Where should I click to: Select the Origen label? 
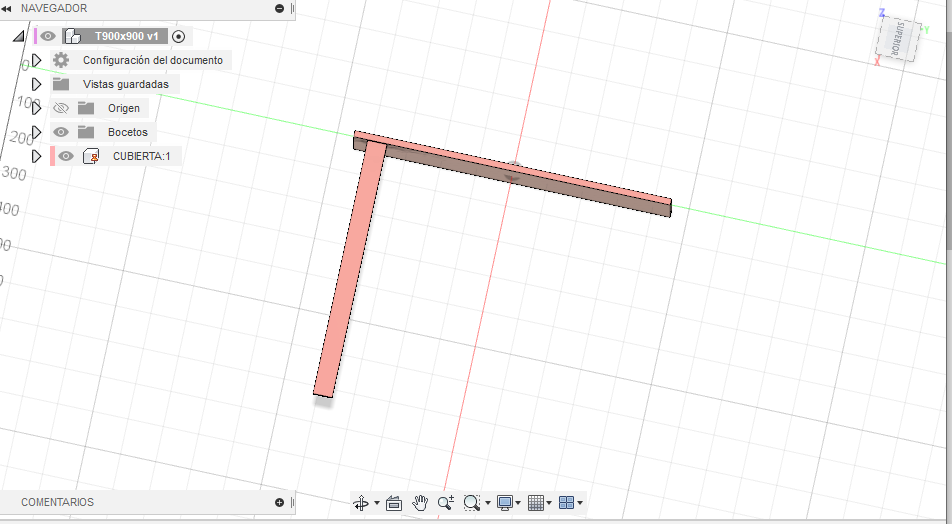(x=124, y=108)
